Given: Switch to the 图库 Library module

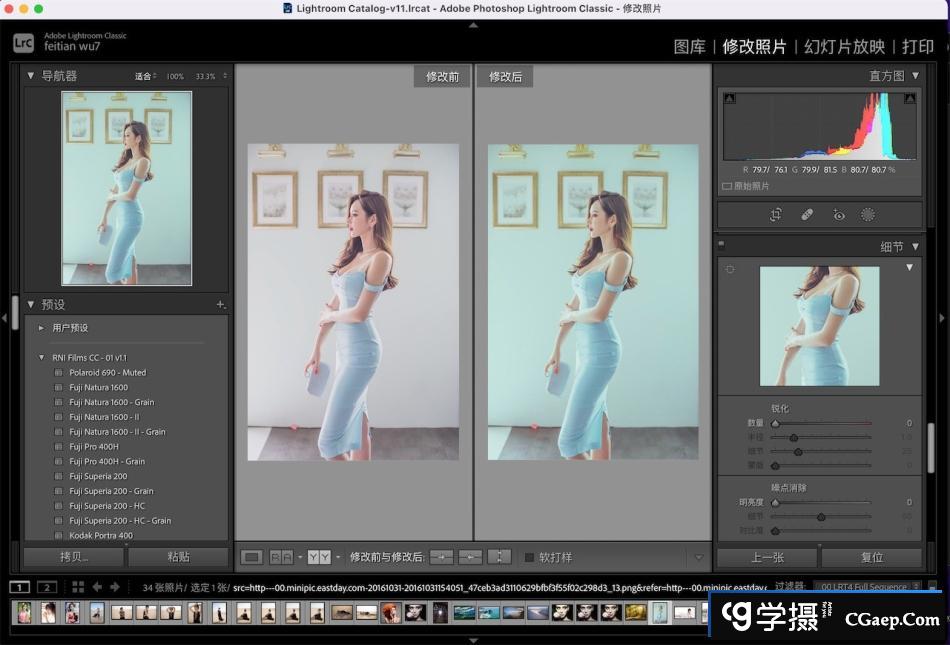Looking at the screenshot, I should [x=689, y=46].
